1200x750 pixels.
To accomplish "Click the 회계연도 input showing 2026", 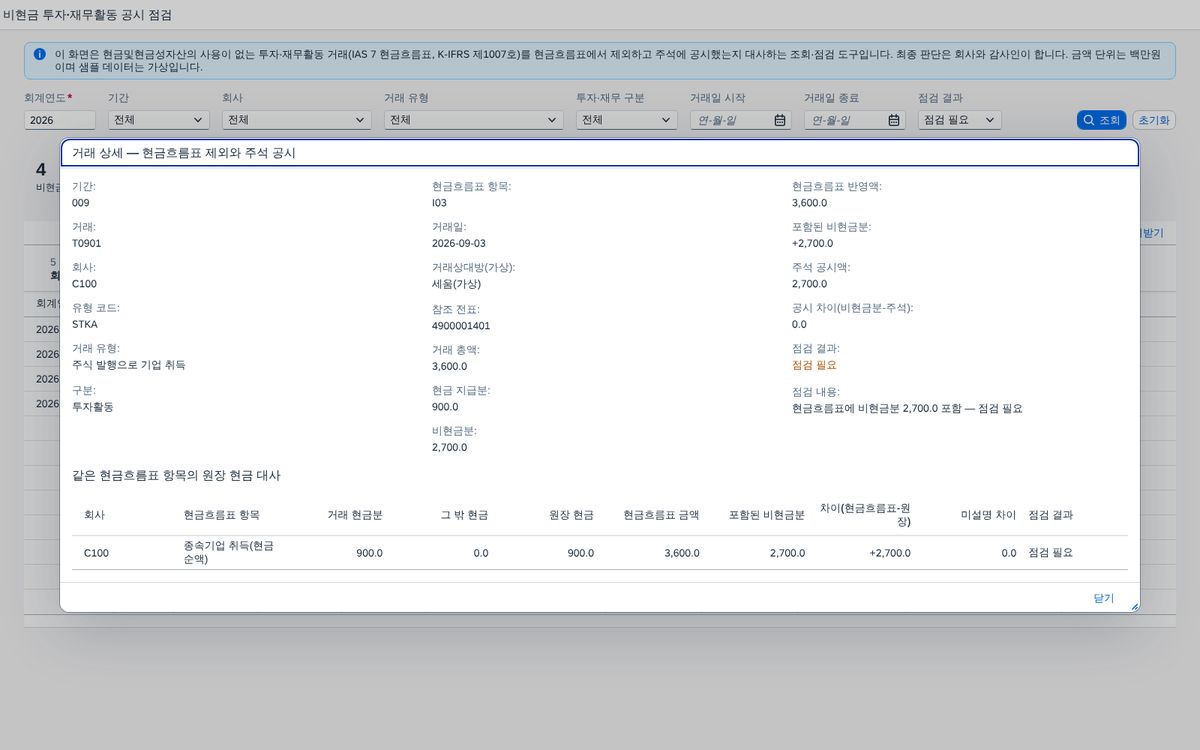I will tap(60, 120).
